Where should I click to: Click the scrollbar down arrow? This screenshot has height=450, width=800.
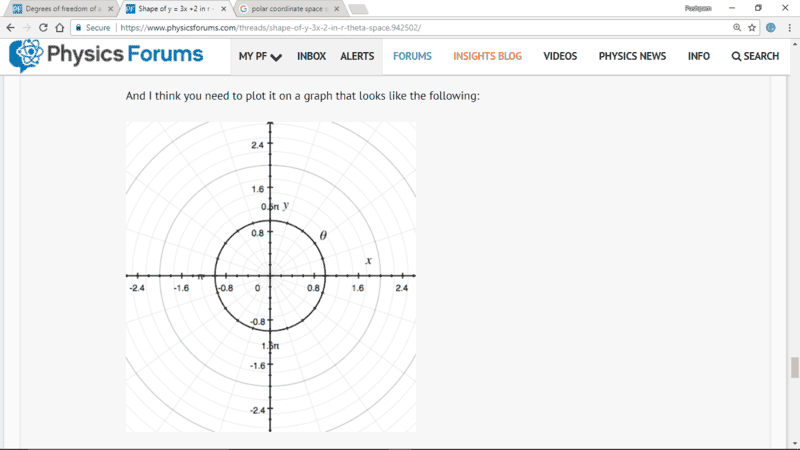pos(794,444)
